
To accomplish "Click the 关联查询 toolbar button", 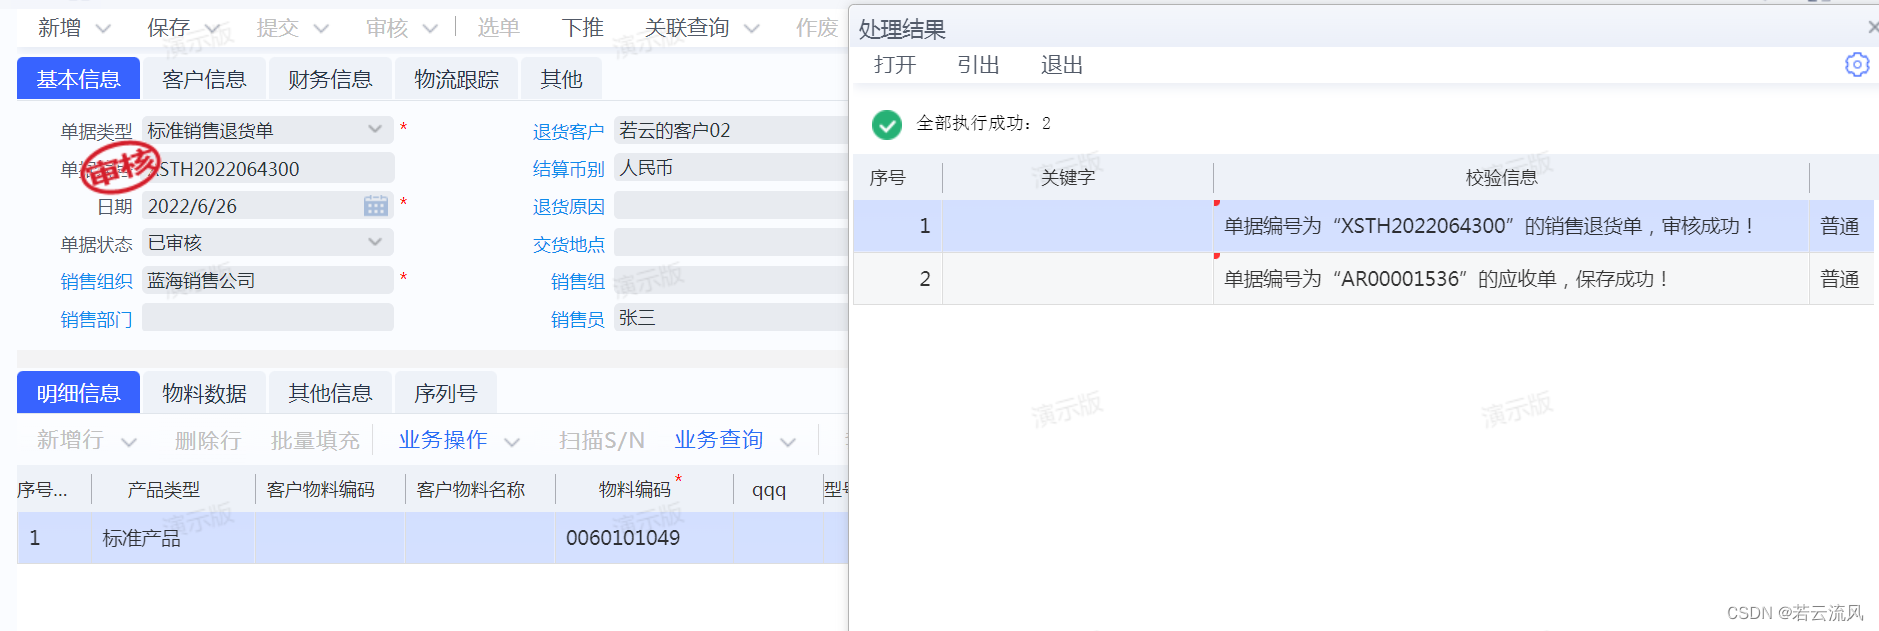I will (x=687, y=28).
